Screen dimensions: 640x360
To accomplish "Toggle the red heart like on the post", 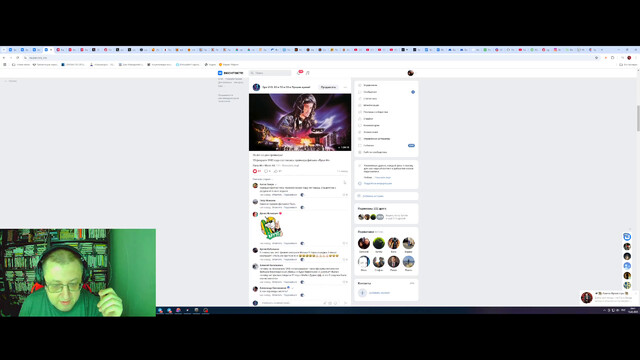I will pyautogui.click(x=255, y=171).
